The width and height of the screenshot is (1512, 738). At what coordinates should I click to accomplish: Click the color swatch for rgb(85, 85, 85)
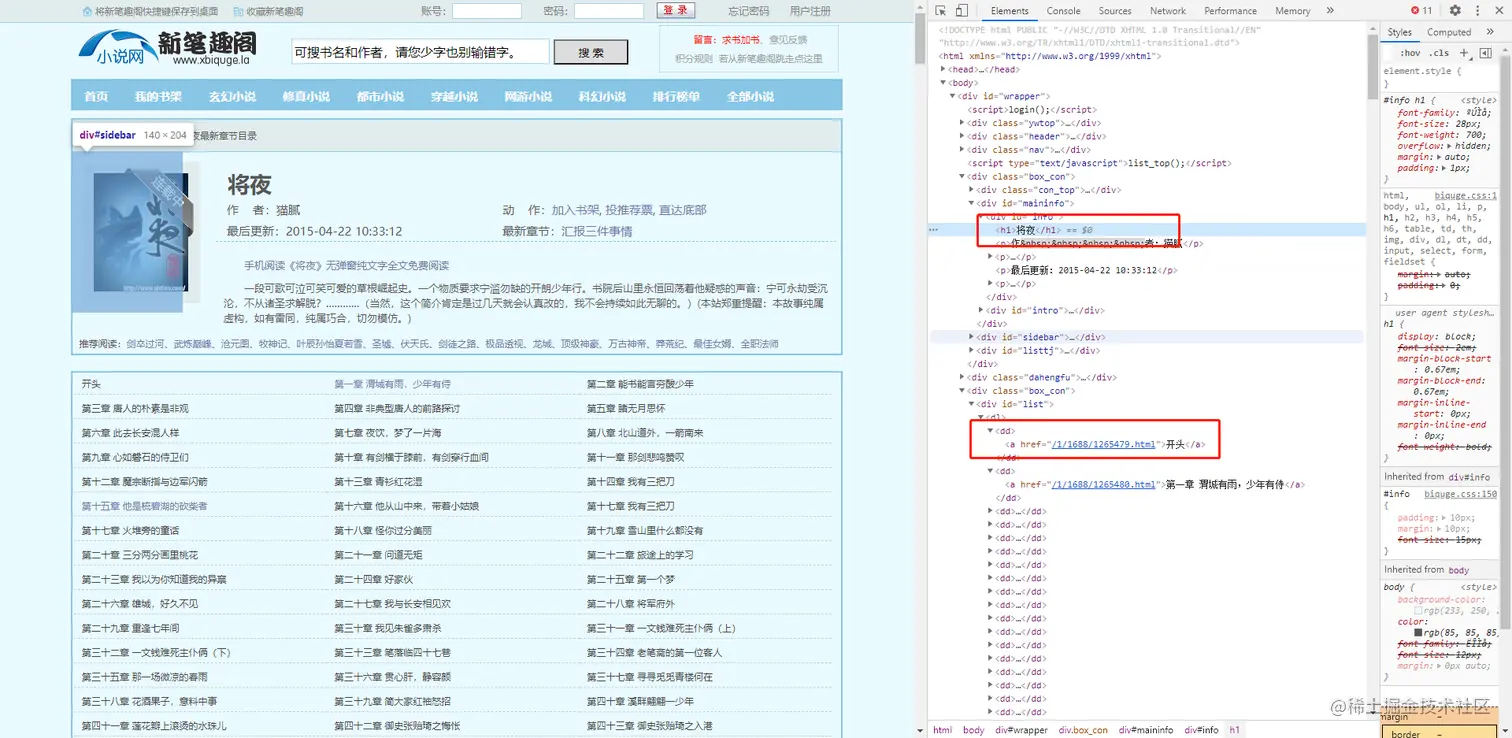(1418, 633)
